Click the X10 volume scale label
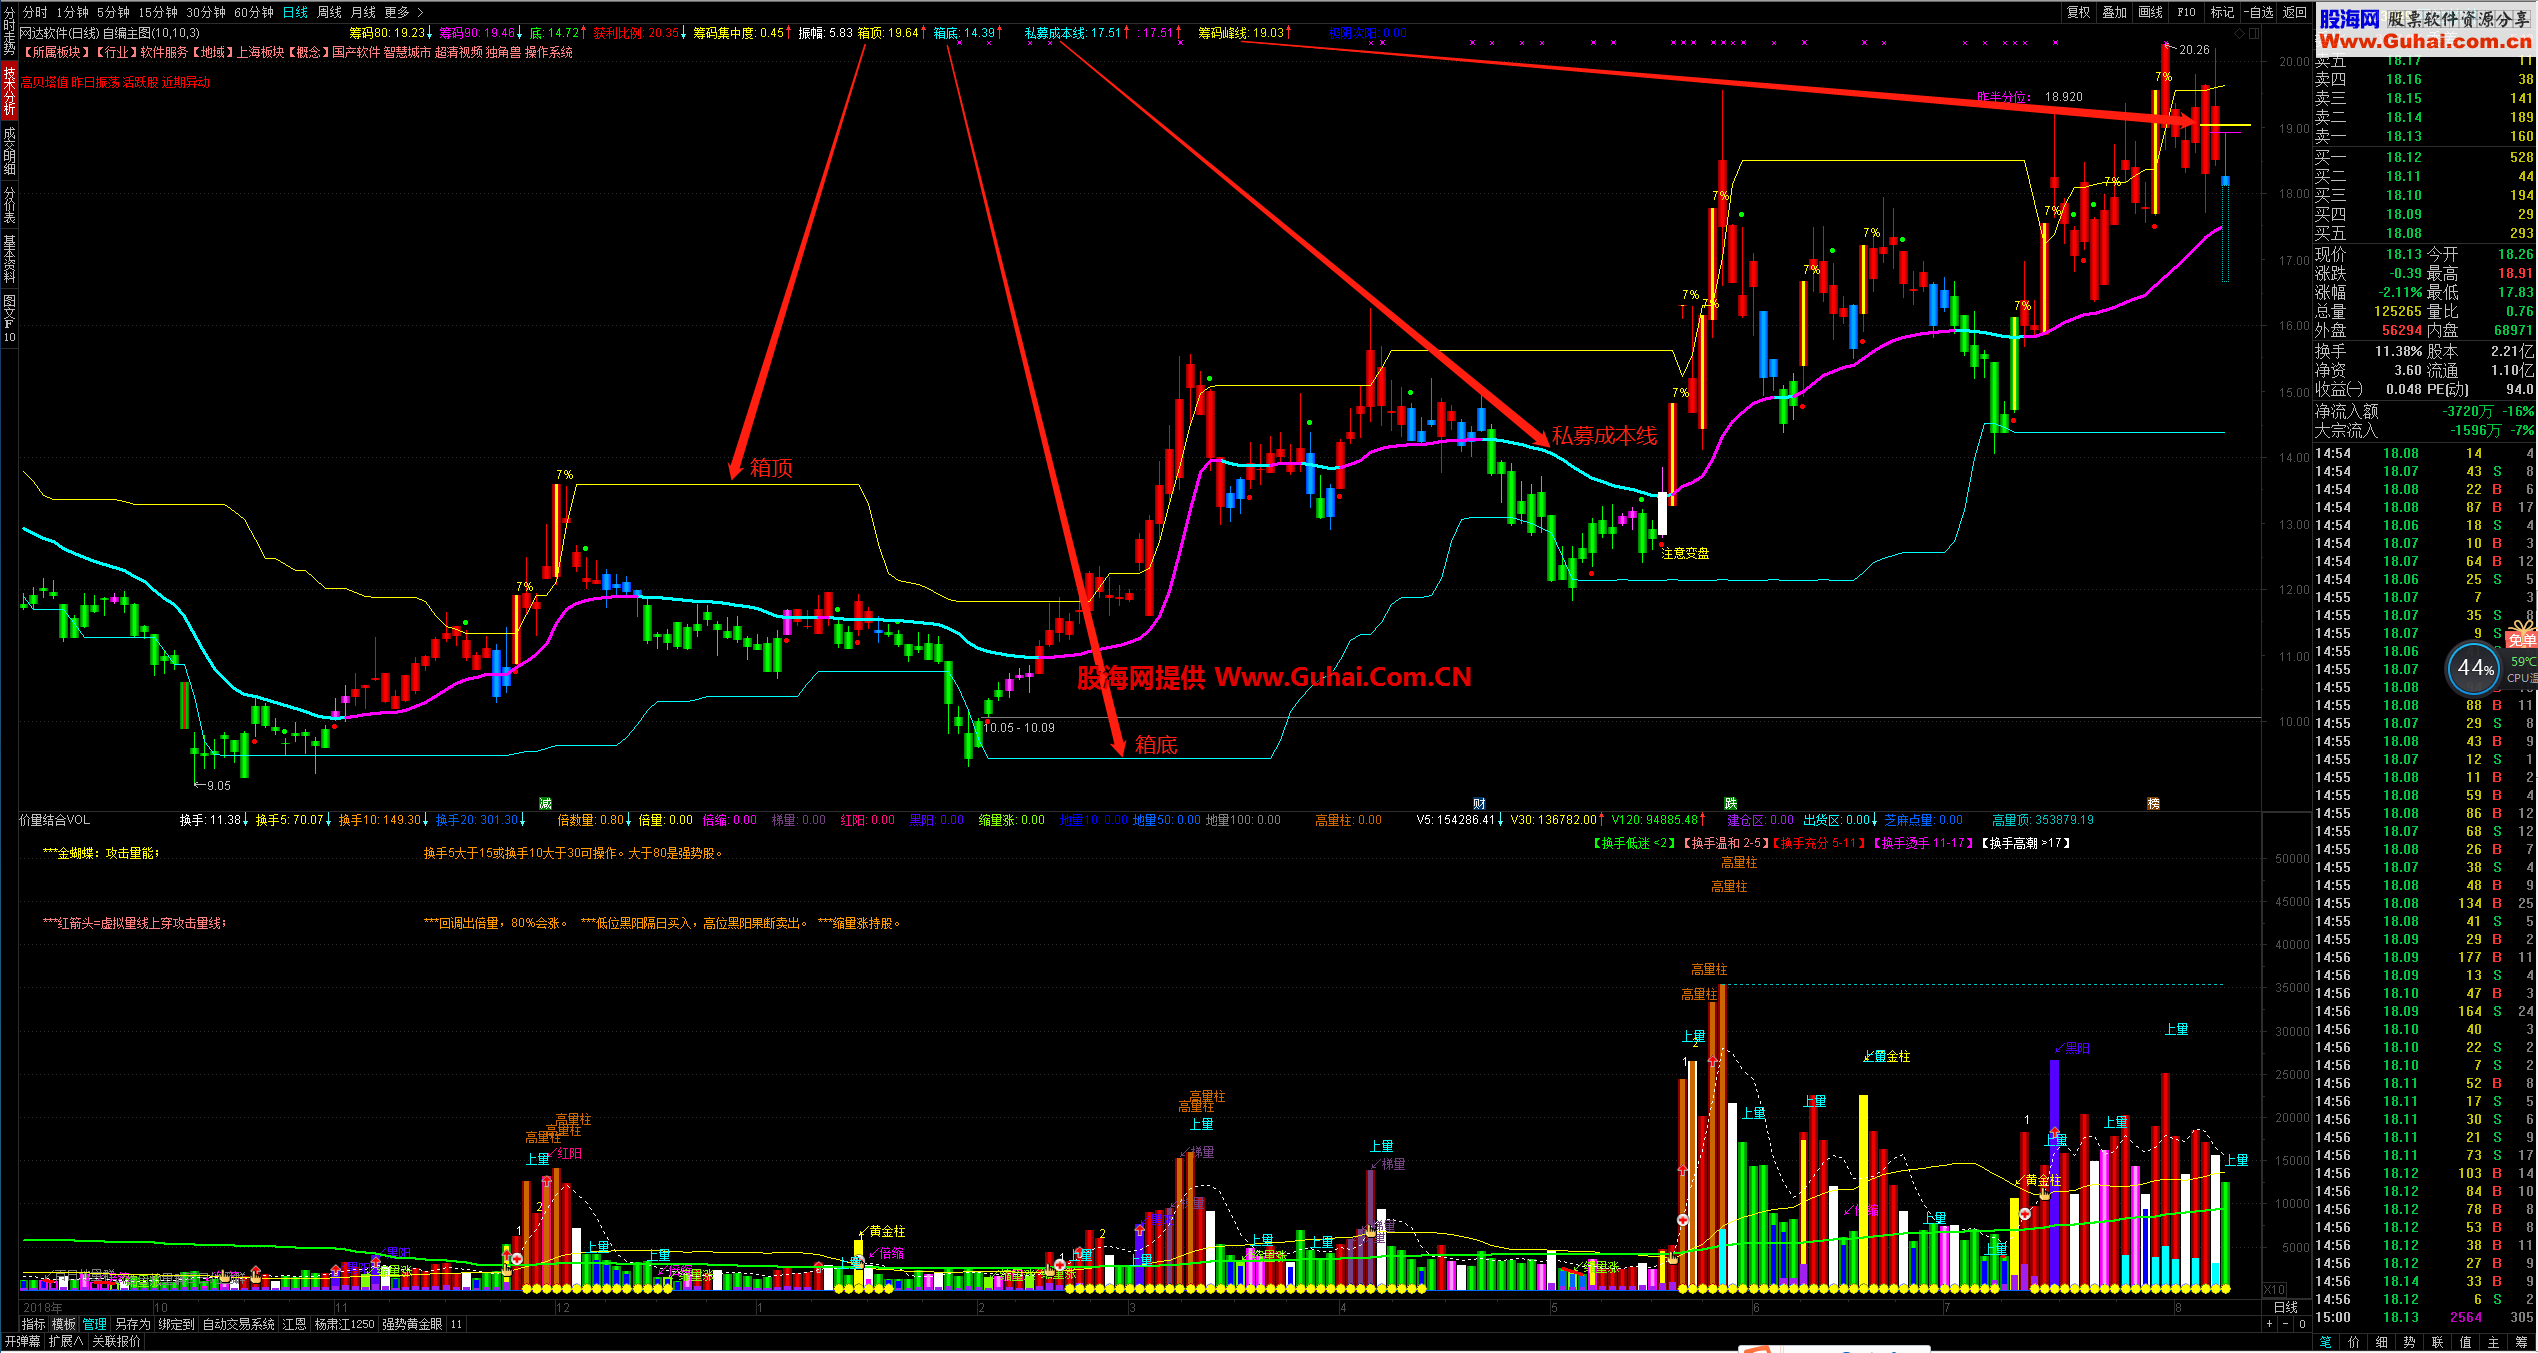The image size is (2538, 1353). 2274,1289
